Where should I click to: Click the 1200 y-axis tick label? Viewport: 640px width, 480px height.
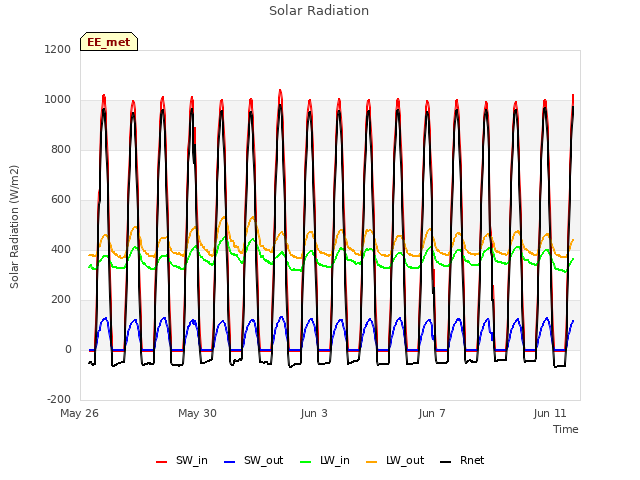click(58, 49)
